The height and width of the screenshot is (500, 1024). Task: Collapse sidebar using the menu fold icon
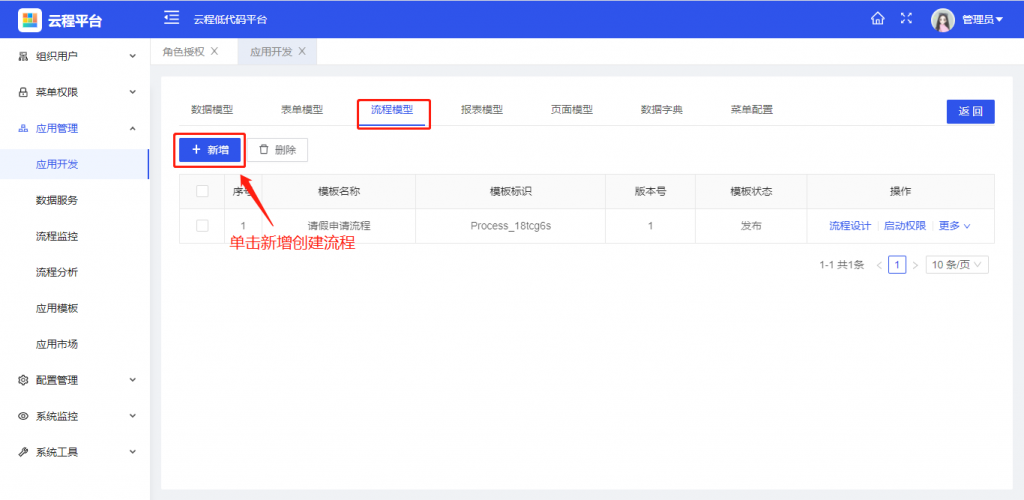click(x=172, y=19)
